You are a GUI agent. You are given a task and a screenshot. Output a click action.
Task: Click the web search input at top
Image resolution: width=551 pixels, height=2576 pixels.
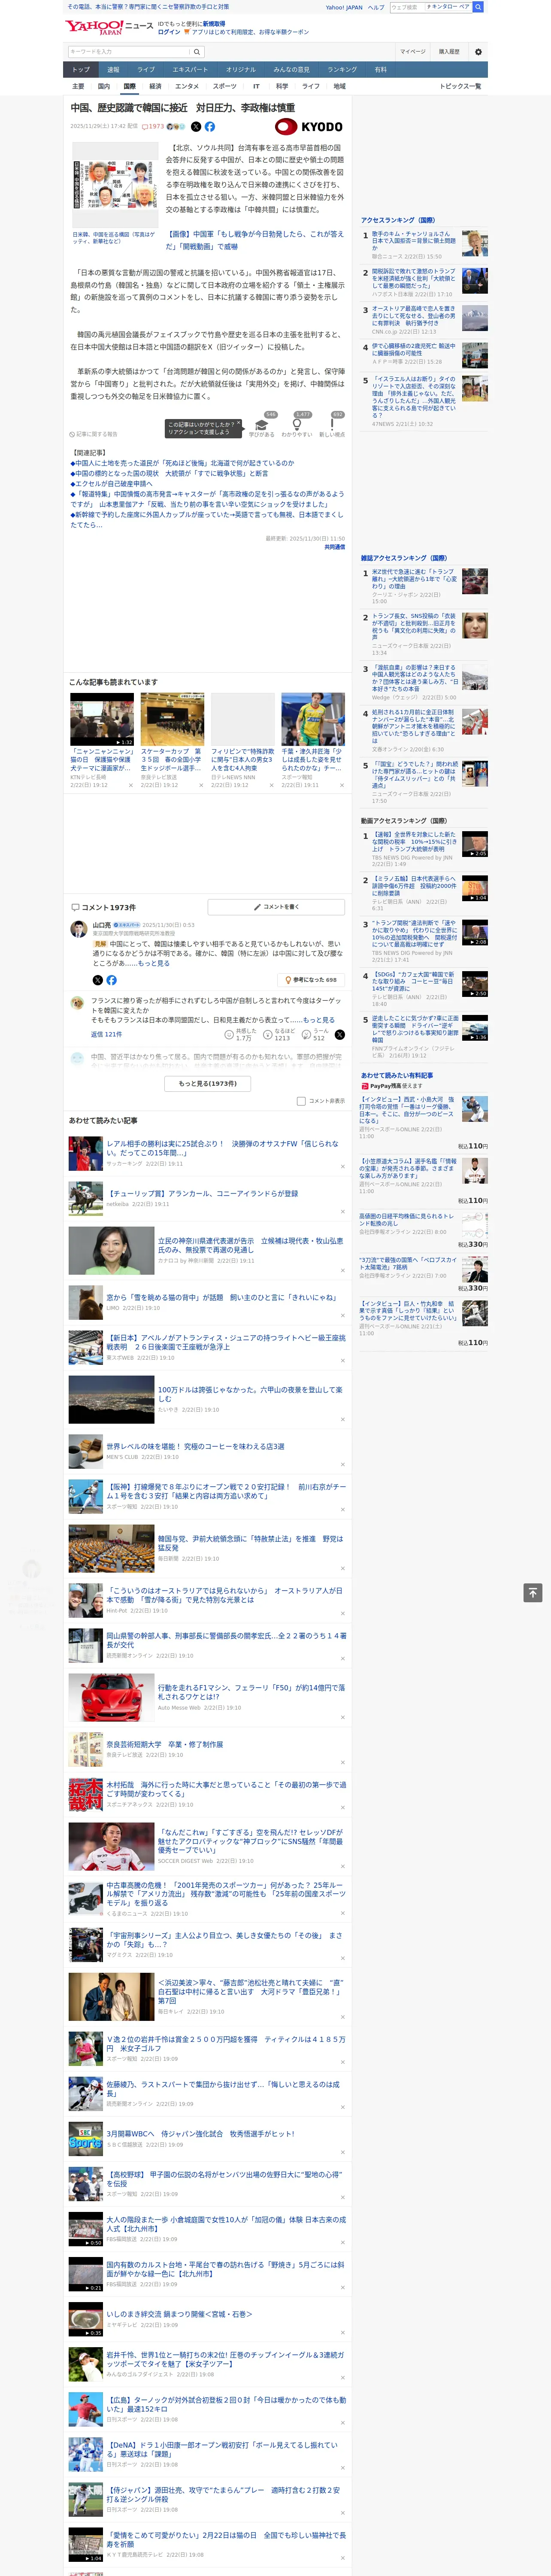click(406, 7)
